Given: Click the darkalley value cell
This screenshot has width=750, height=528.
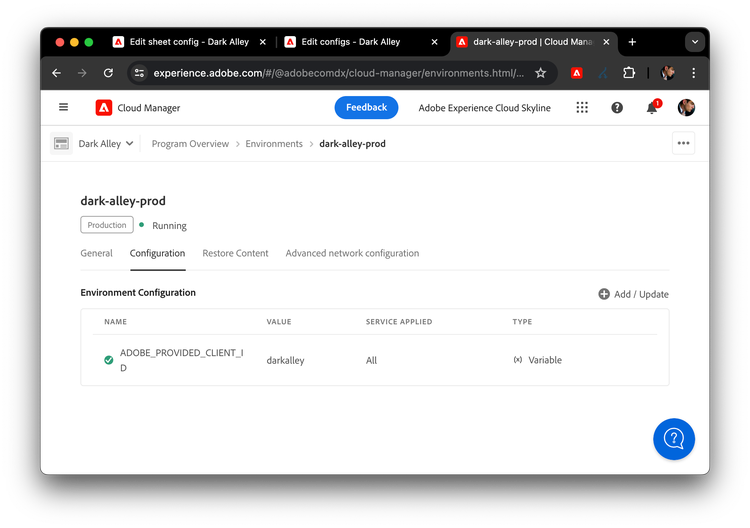Looking at the screenshot, I should [285, 360].
